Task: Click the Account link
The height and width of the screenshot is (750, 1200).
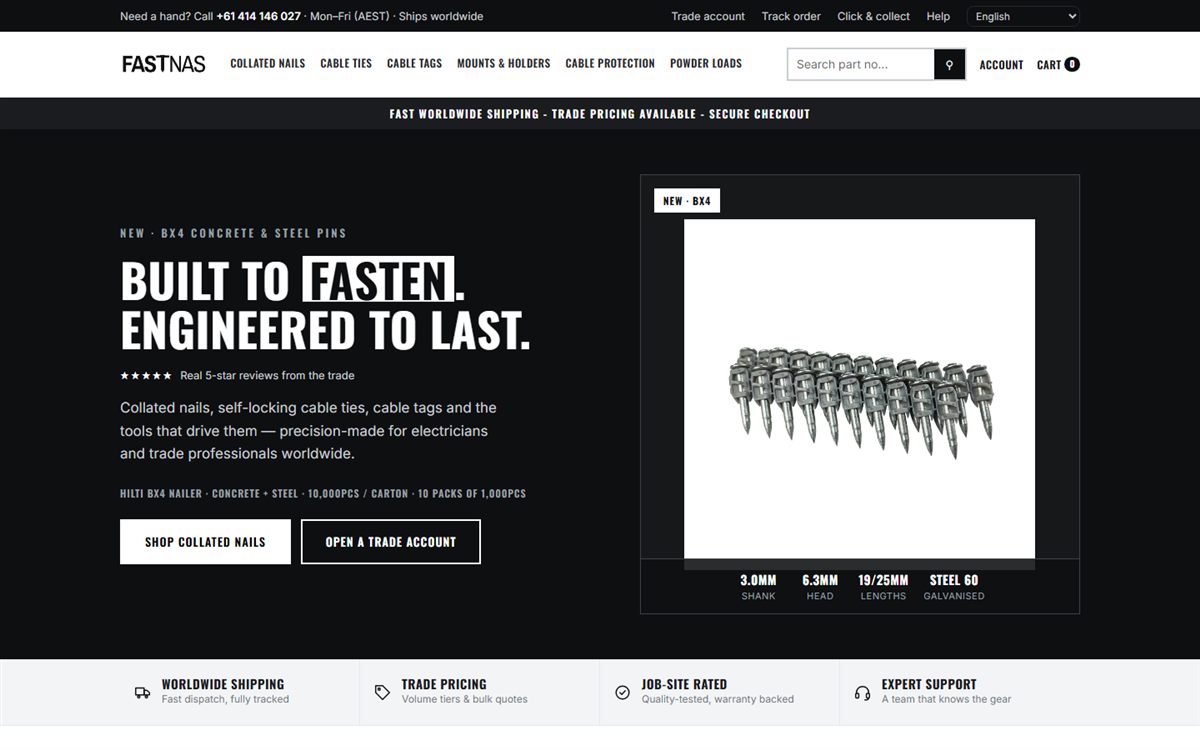Action: (x=1001, y=65)
